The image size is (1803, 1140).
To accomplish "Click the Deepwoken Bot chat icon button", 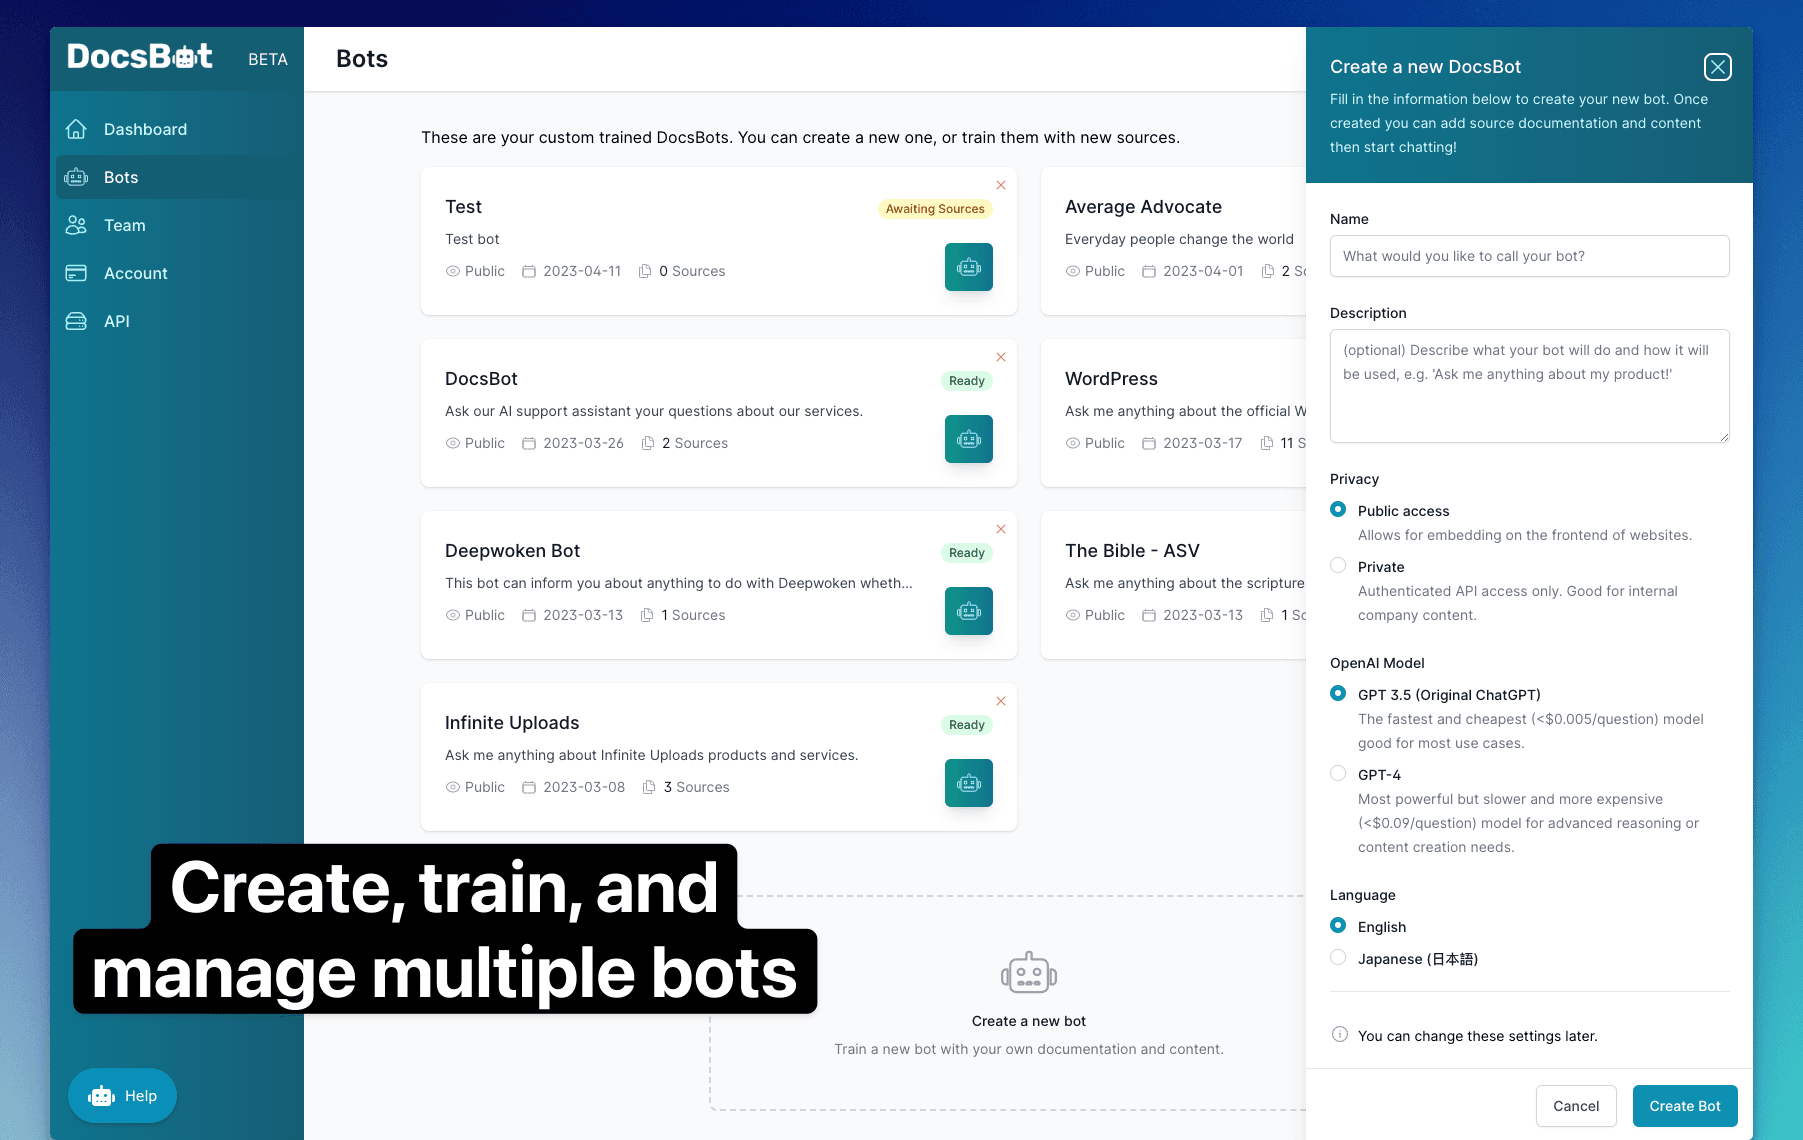I will tap(968, 611).
